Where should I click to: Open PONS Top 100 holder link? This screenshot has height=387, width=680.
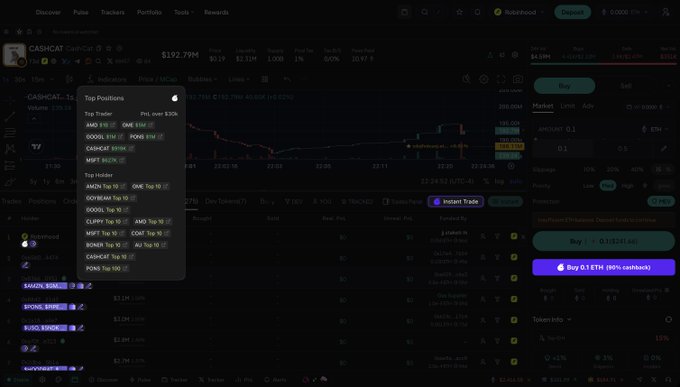[x=125, y=268]
